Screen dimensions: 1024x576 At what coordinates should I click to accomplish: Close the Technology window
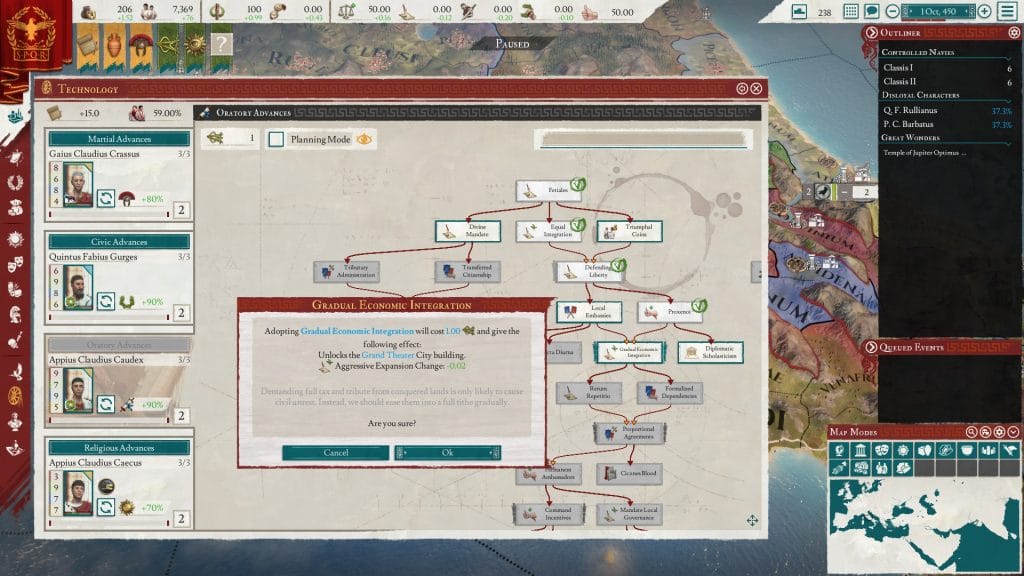[756, 88]
